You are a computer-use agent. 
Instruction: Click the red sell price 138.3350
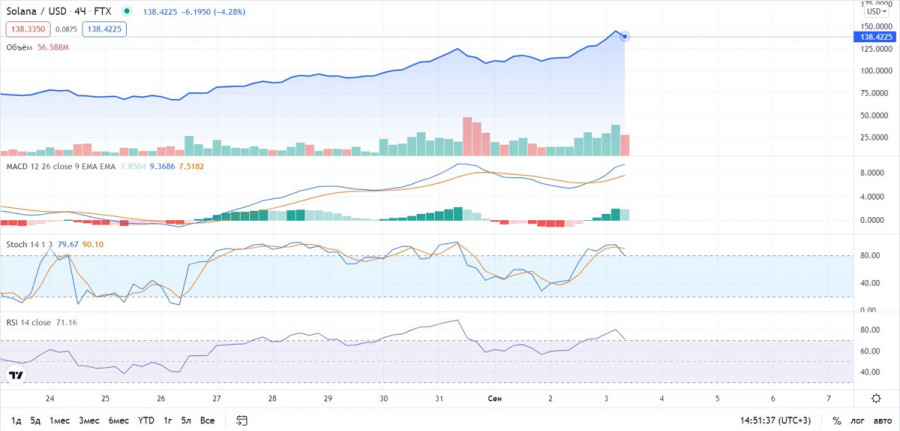28,29
